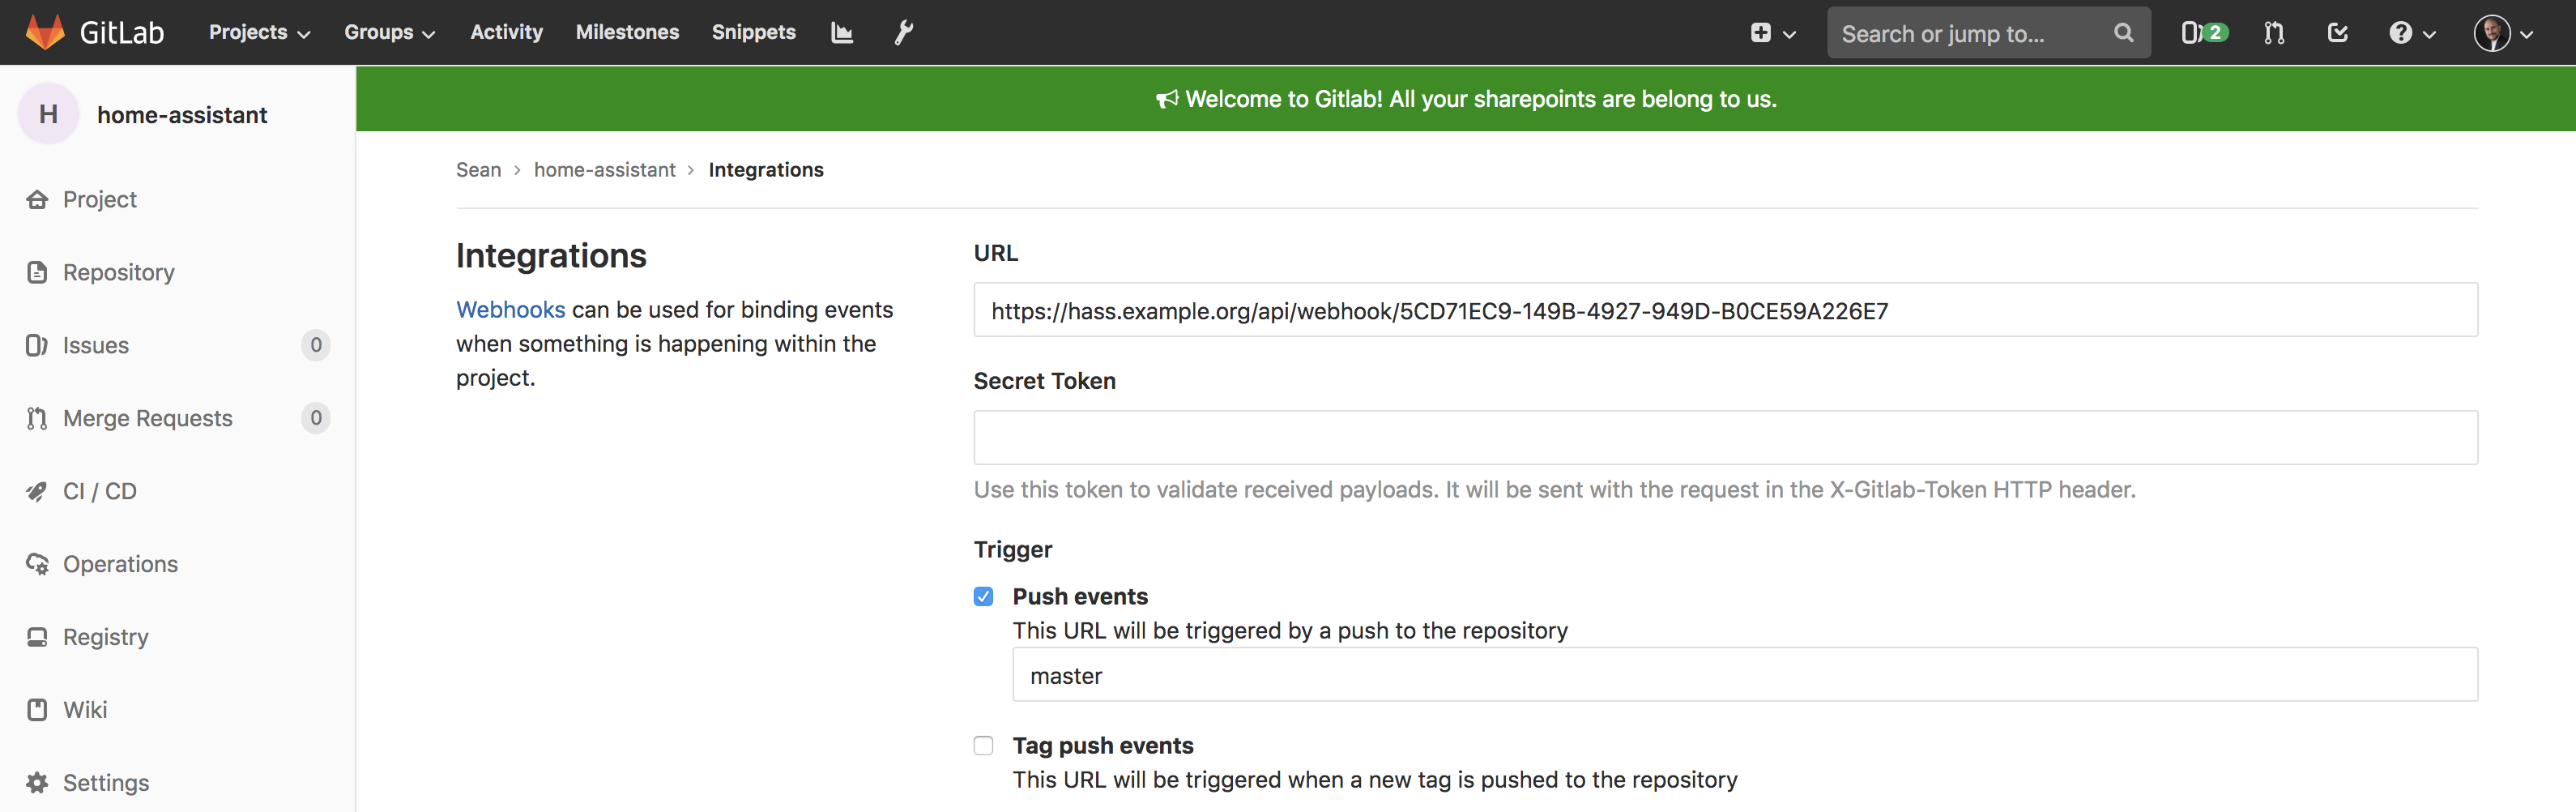Image resolution: width=2576 pixels, height=812 pixels.
Task: Click the instance statistics chart icon
Action: [x=842, y=33]
